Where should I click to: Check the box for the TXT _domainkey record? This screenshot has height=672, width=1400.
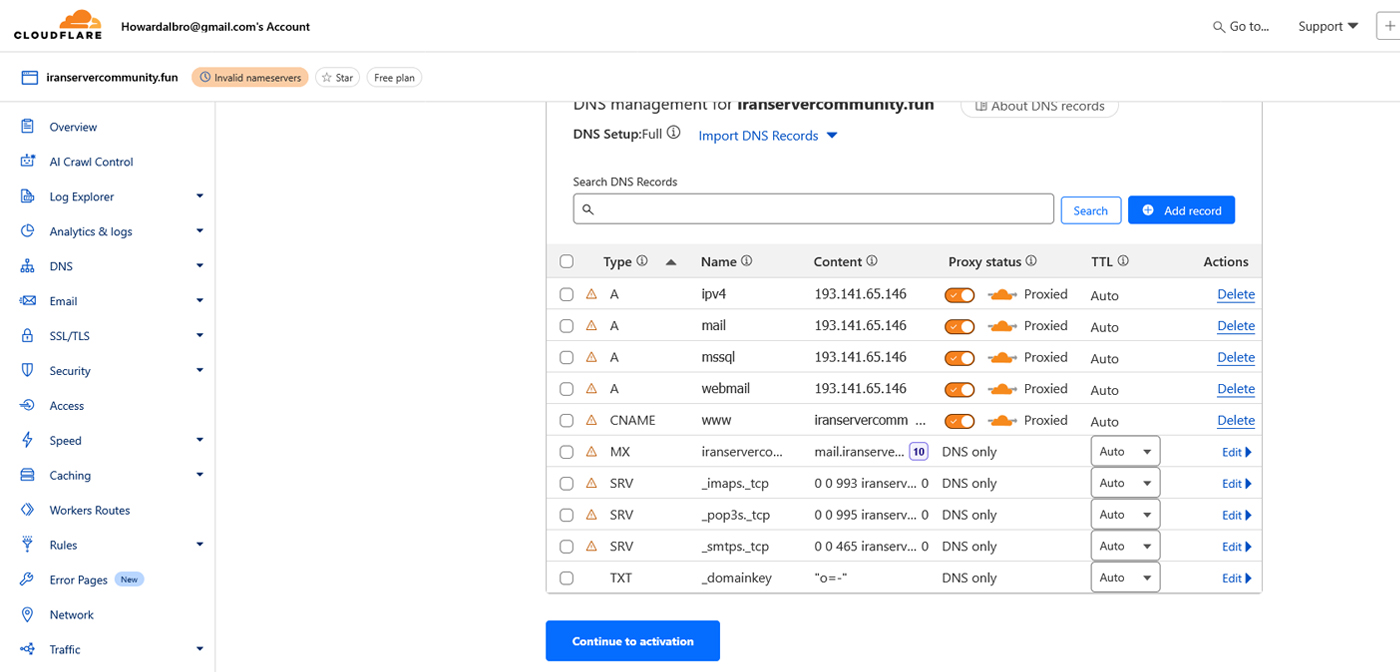(567, 578)
